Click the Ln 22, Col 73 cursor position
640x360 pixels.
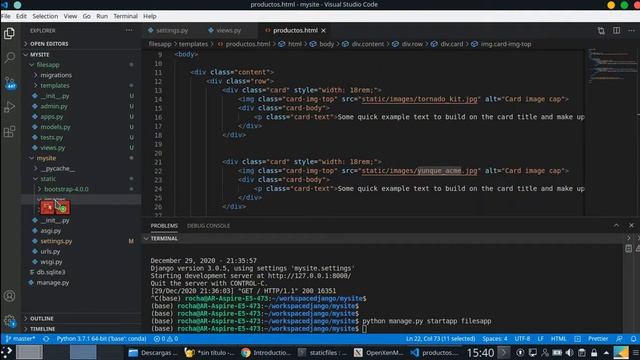[x=440, y=339]
